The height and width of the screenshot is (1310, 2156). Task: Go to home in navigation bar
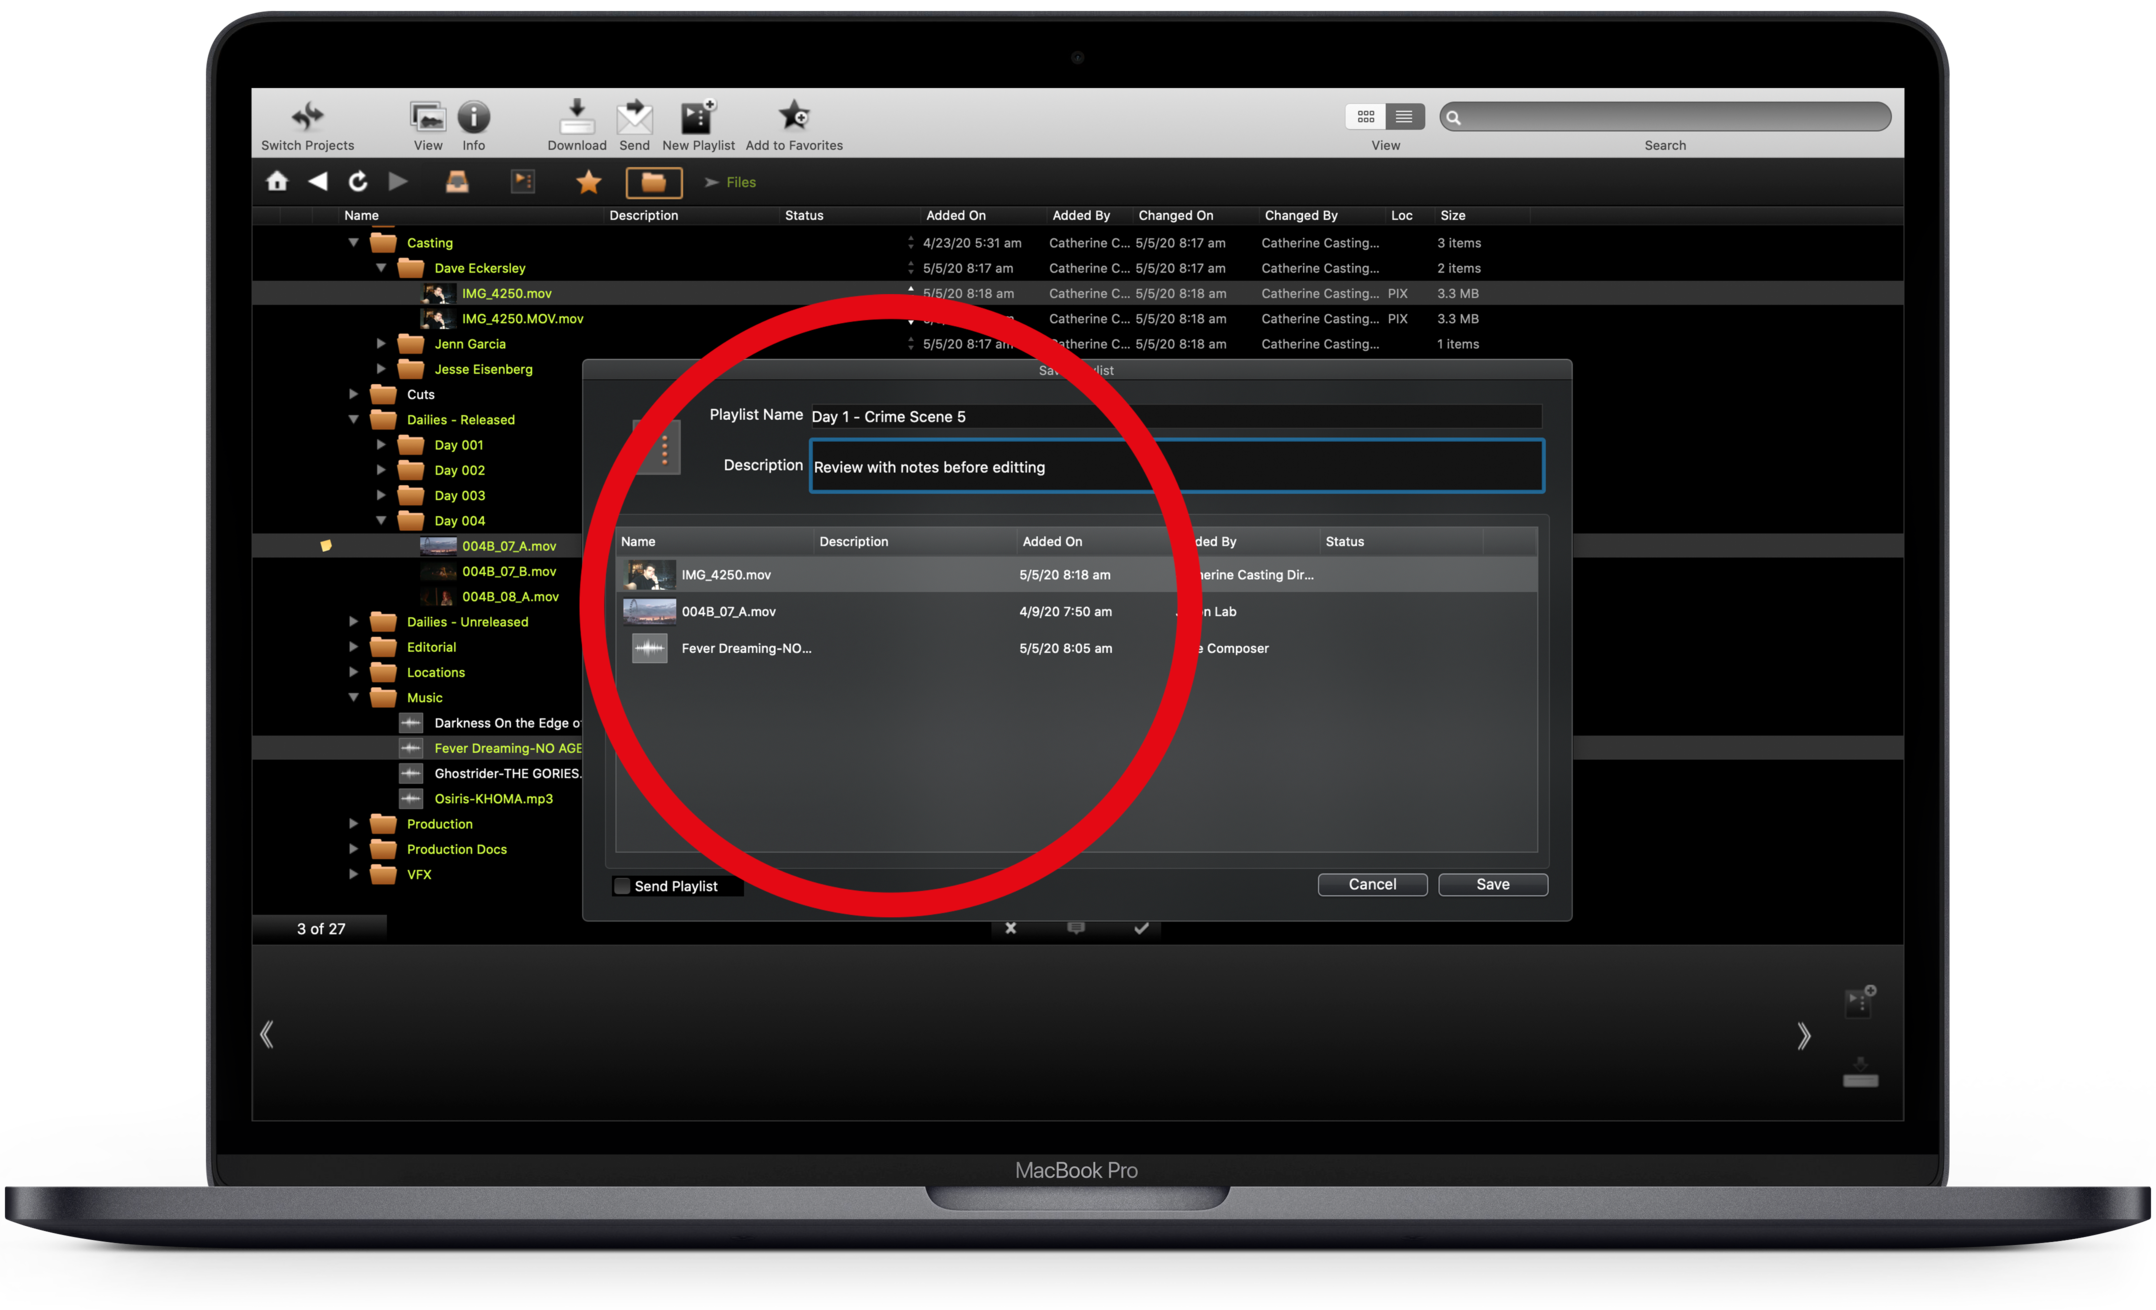point(277,181)
